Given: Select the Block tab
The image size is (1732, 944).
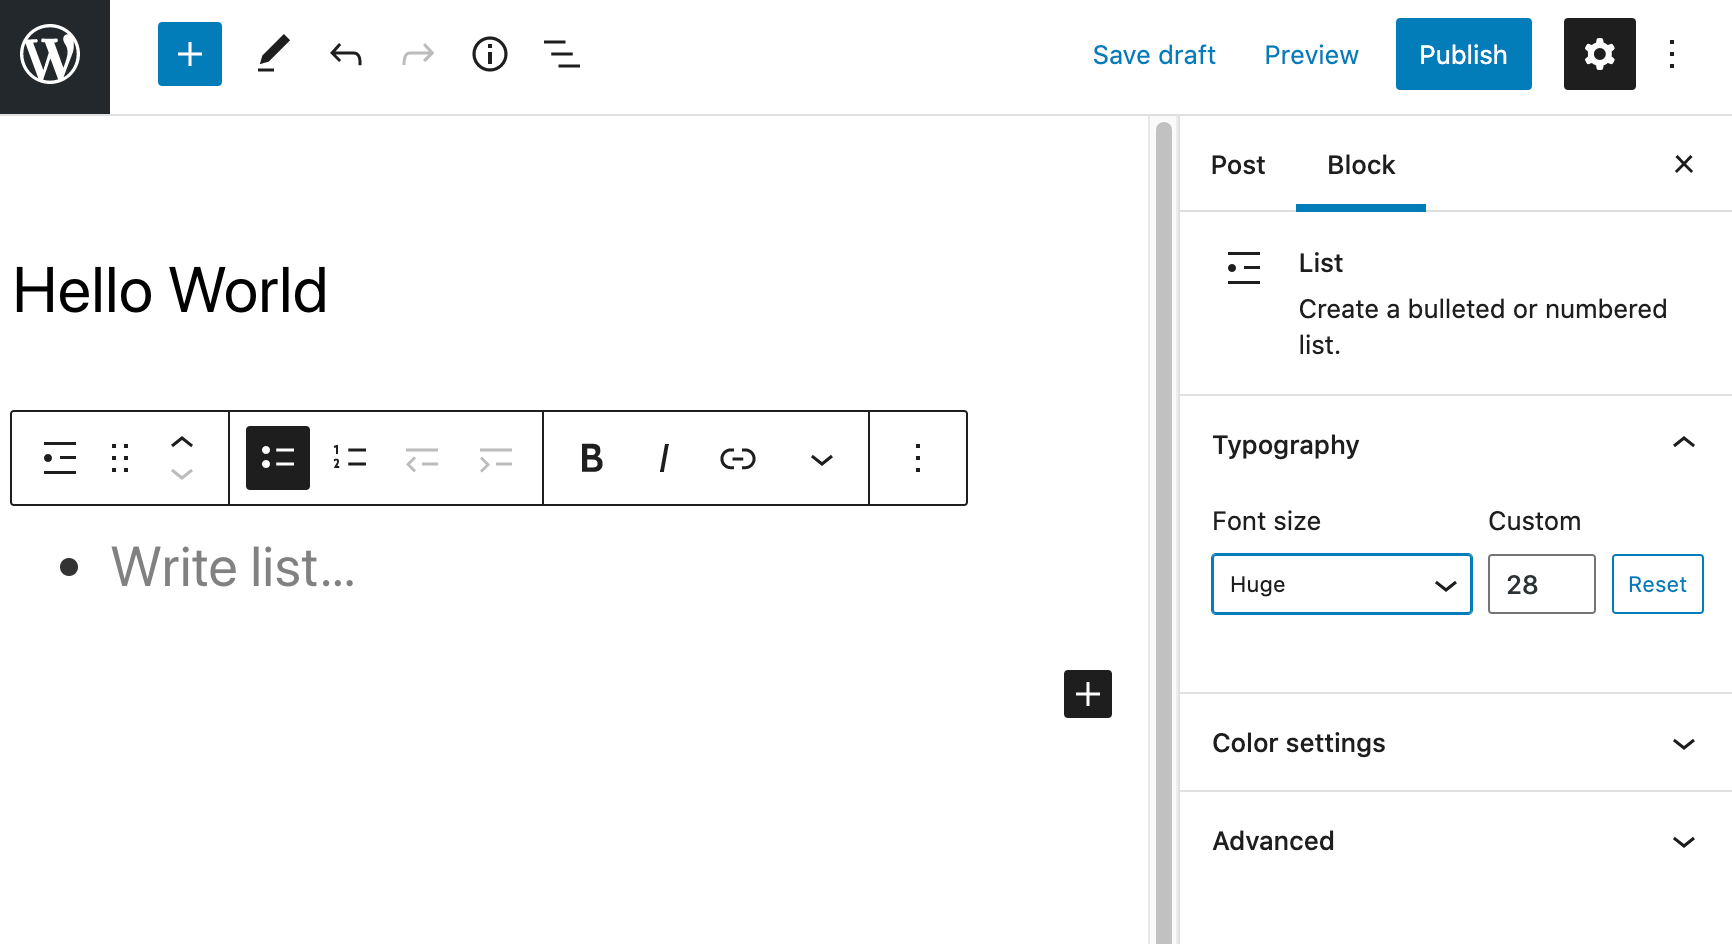Looking at the screenshot, I should (x=1360, y=165).
